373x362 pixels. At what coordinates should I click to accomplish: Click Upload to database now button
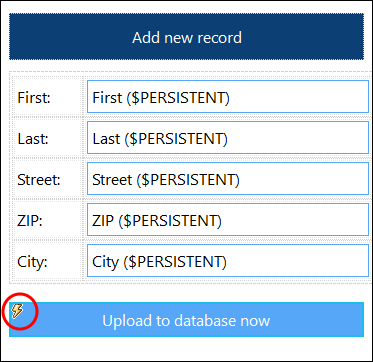(x=186, y=320)
